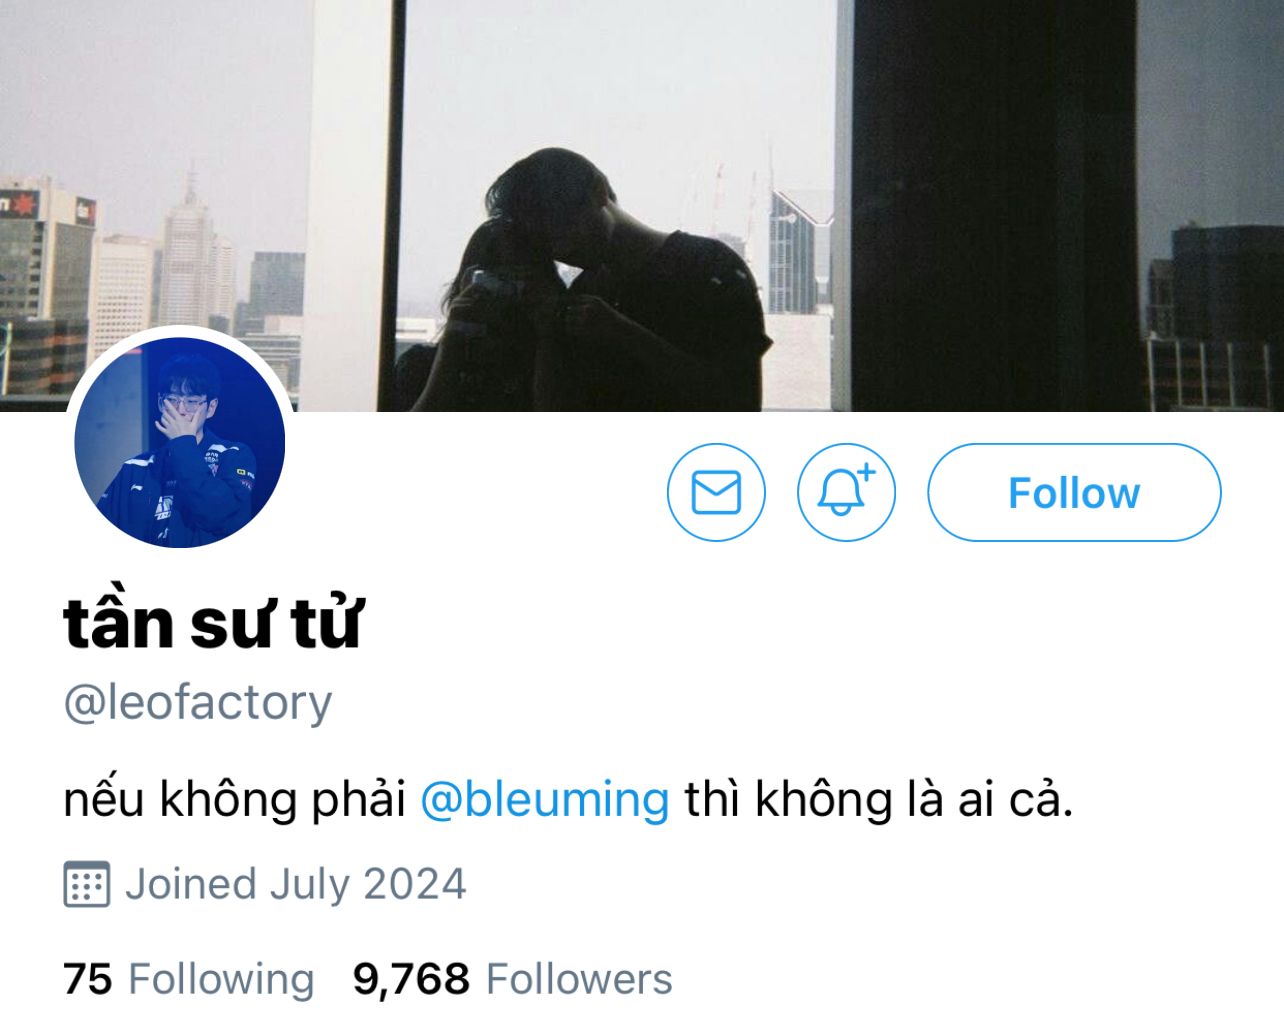Click the follower count number 9,768

coord(411,979)
